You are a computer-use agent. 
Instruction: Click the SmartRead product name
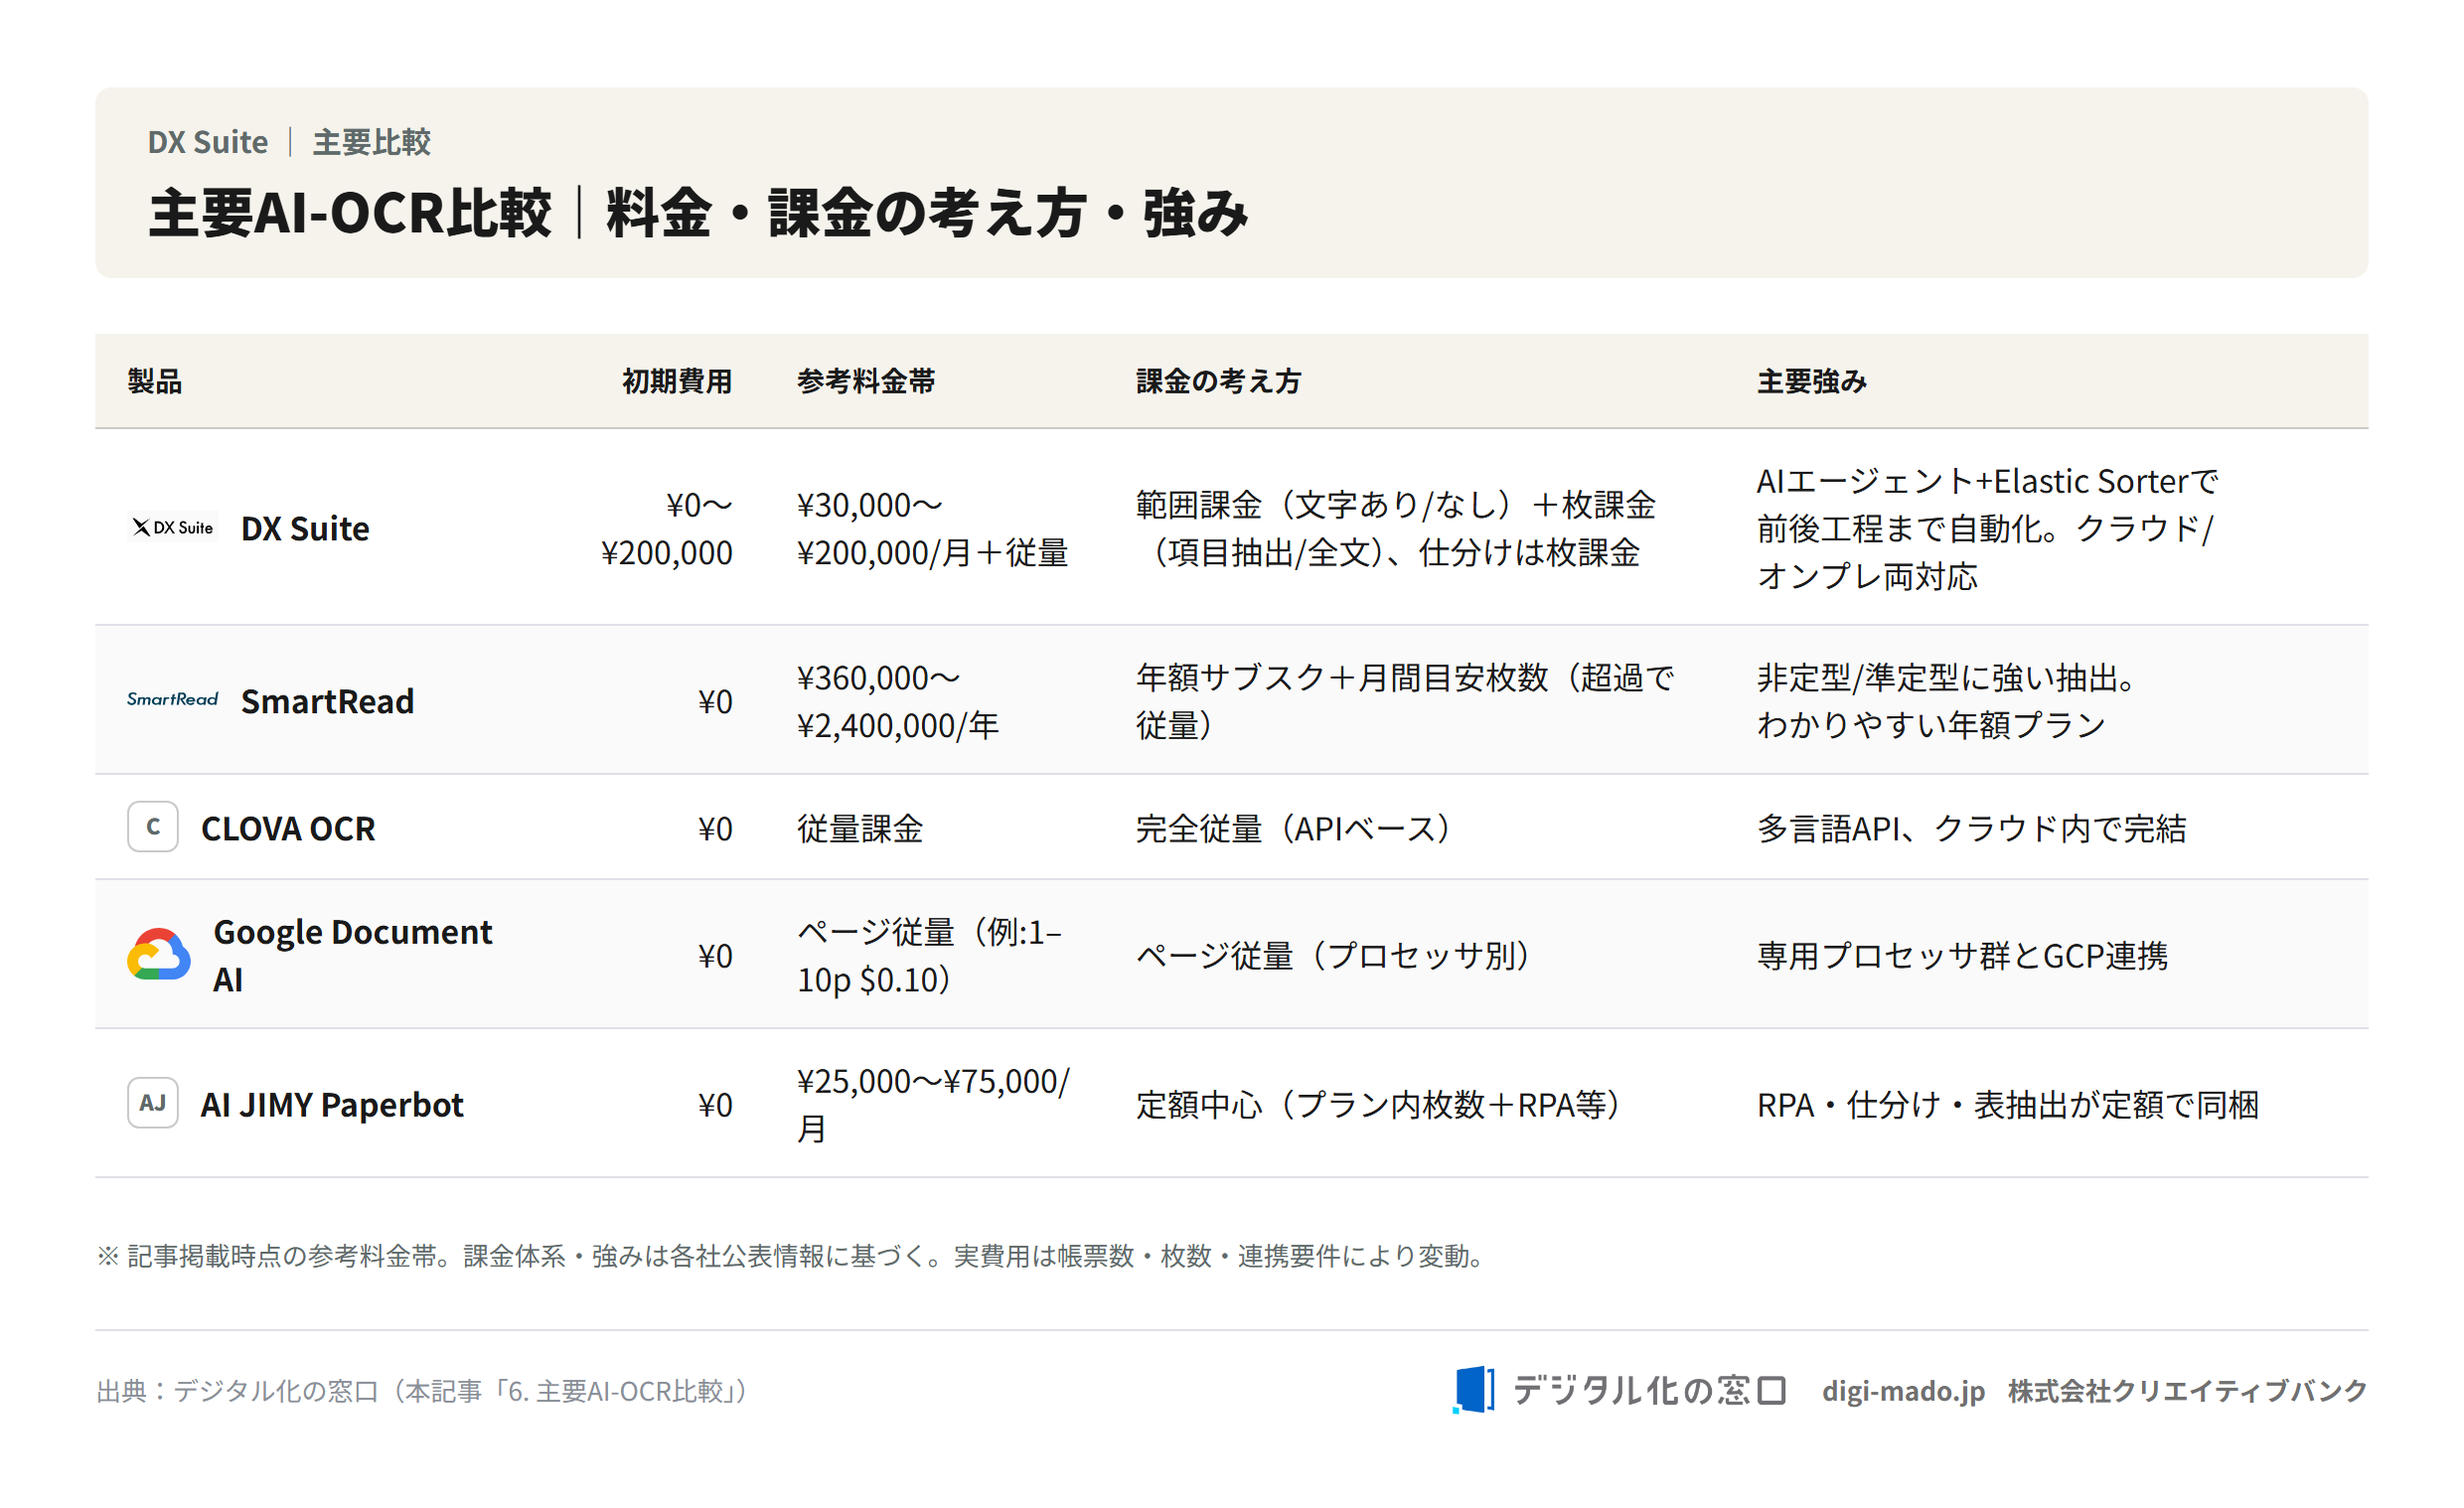(x=327, y=701)
